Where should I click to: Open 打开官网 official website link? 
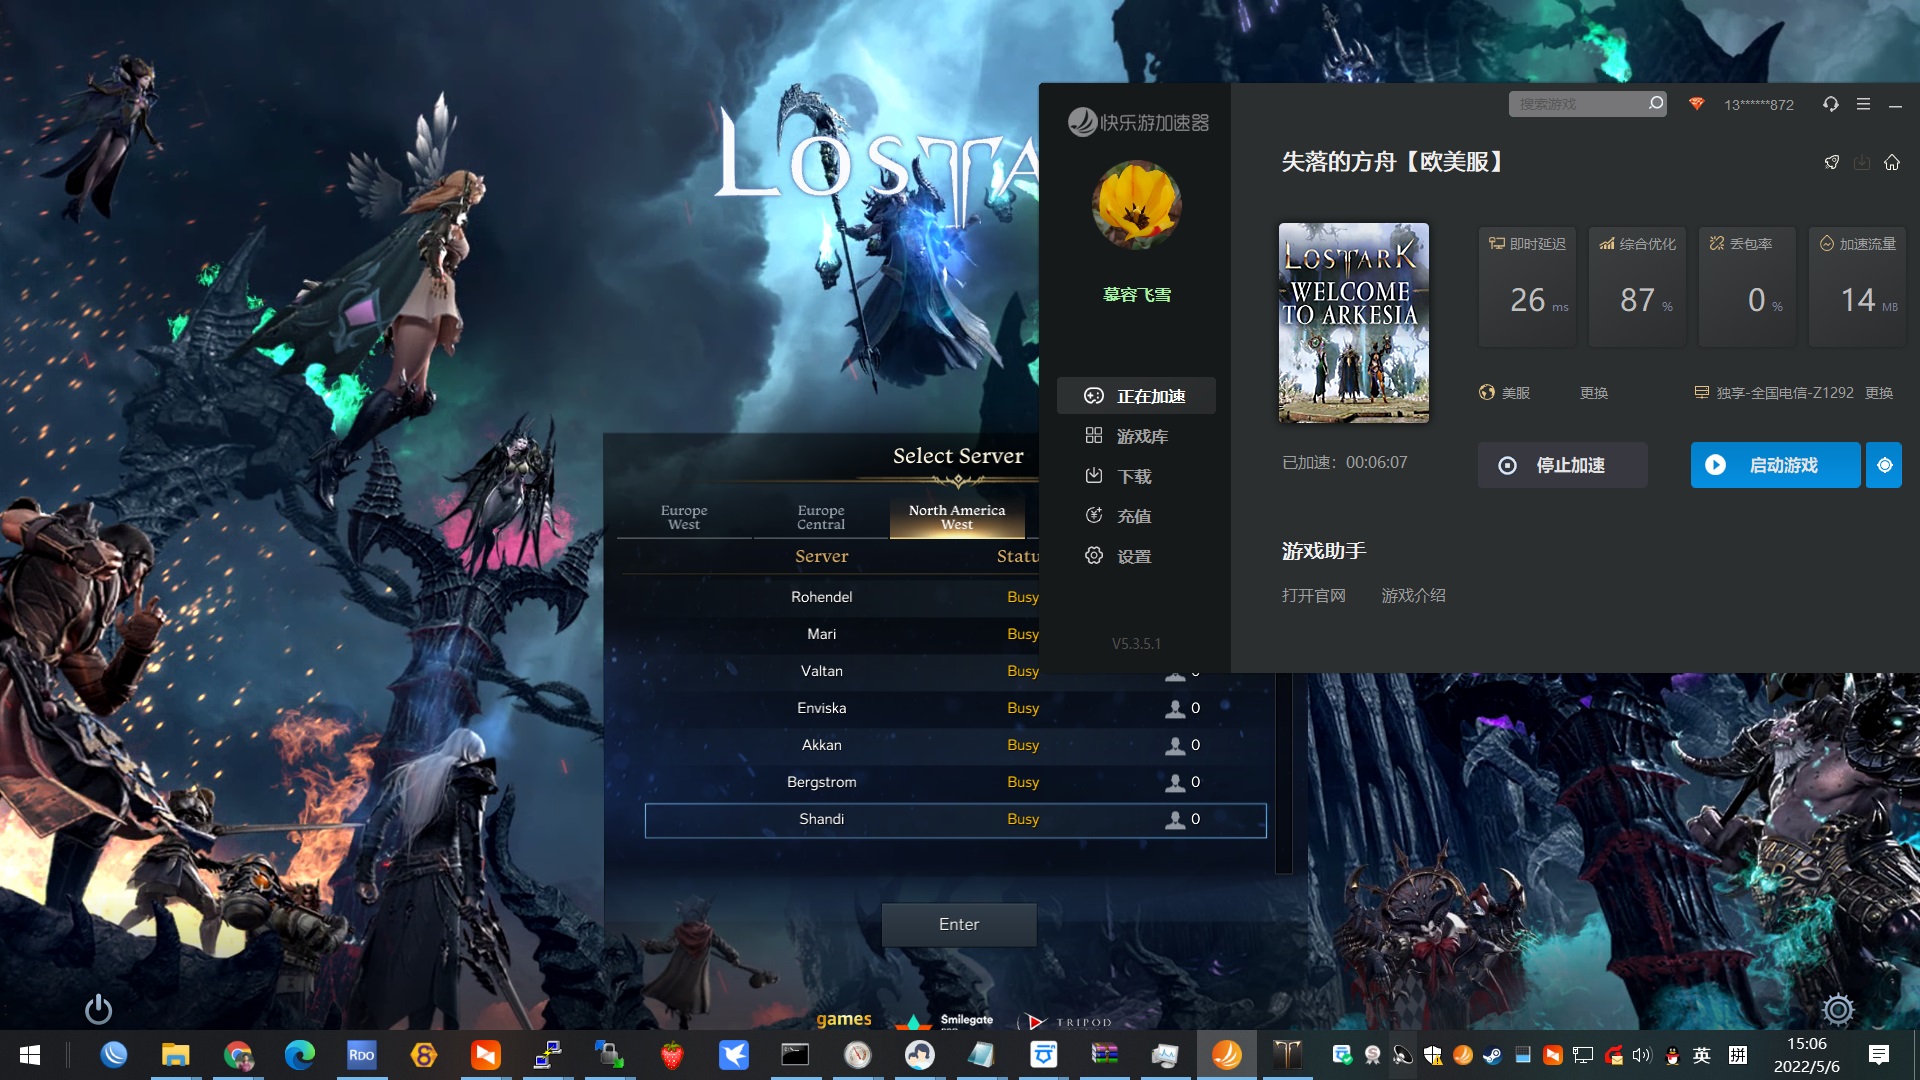point(1313,596)
